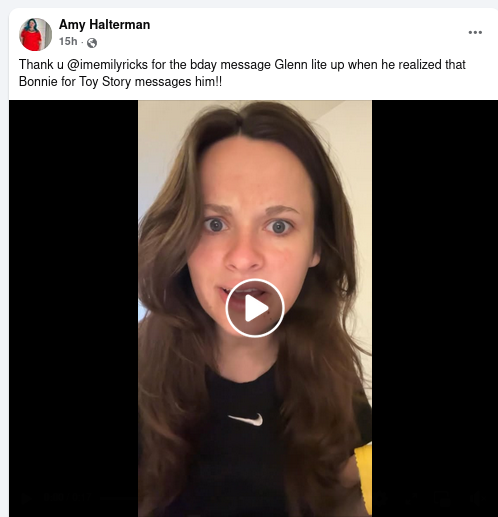Play the video with the circular play button
Image resolution: width=498 pixels, height=517 pixels.
click(x=255, y=308)
